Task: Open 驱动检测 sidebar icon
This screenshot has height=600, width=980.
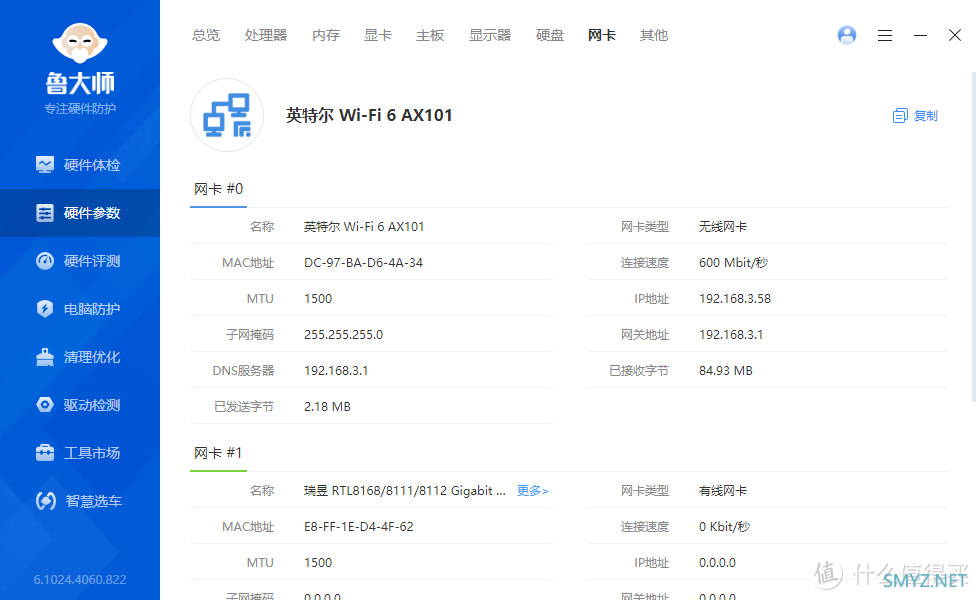Action: point(45,405)
